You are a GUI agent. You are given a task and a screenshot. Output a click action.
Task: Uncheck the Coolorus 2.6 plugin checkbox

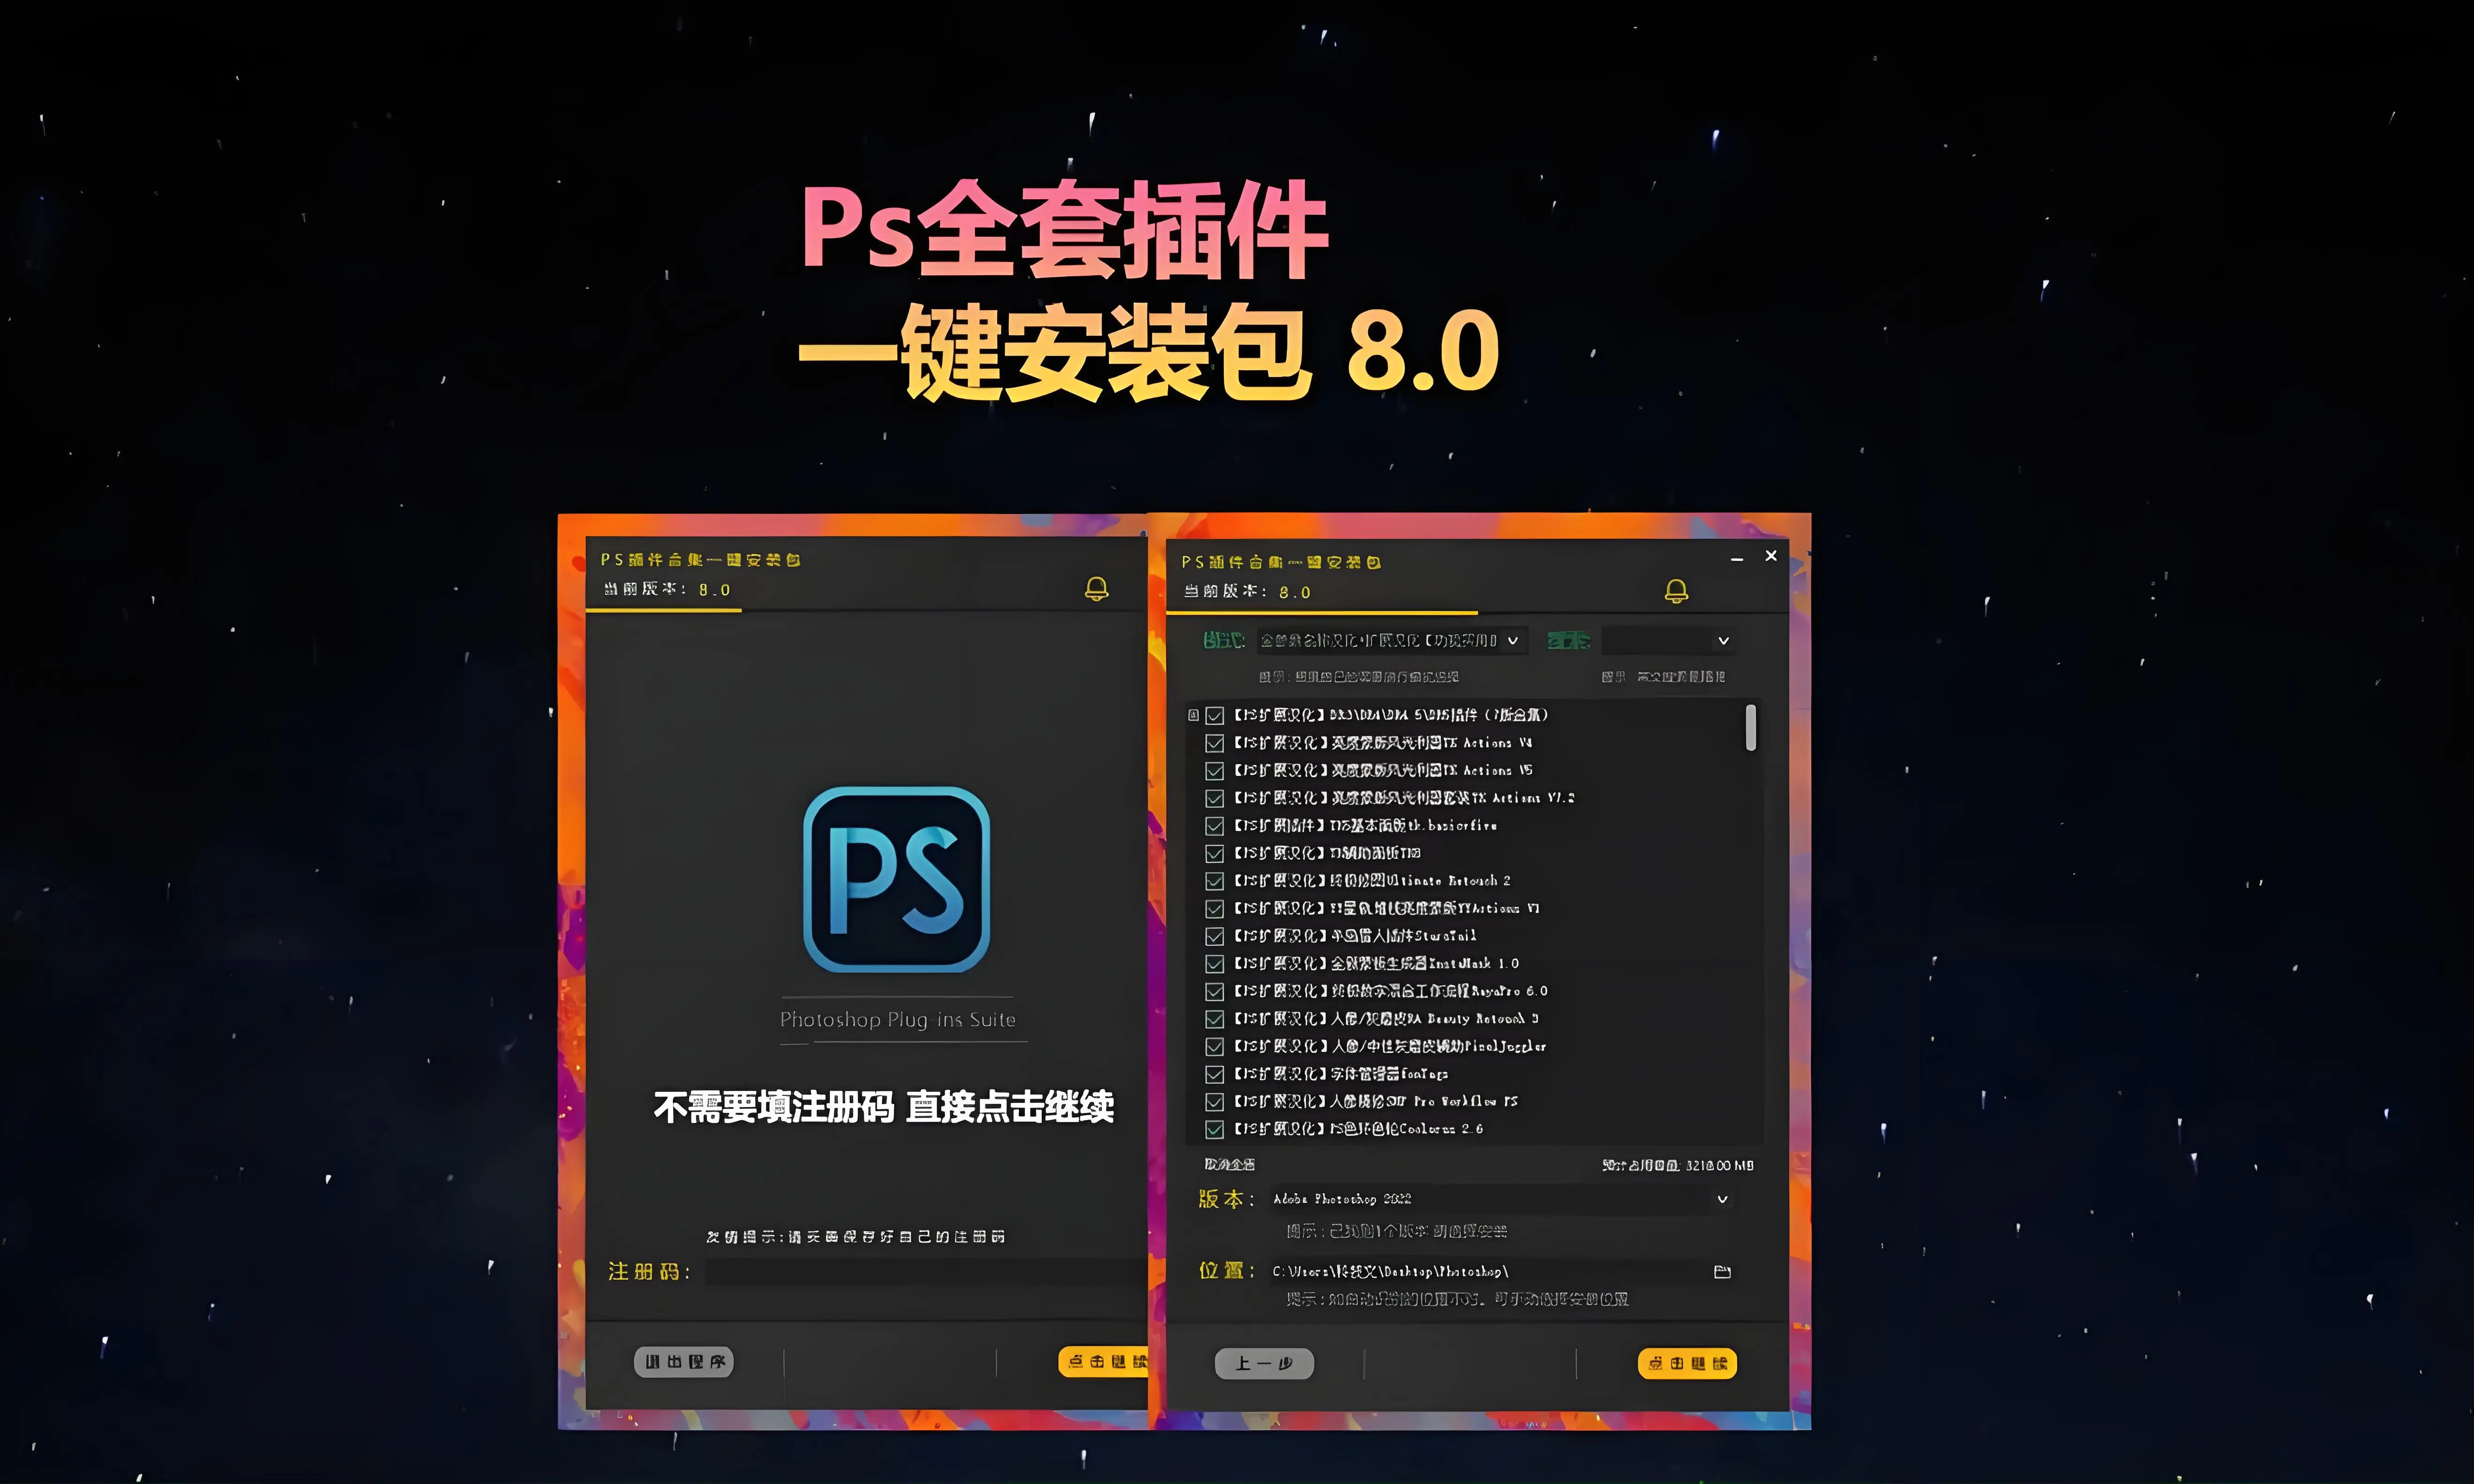[x=1214, y=1129]
